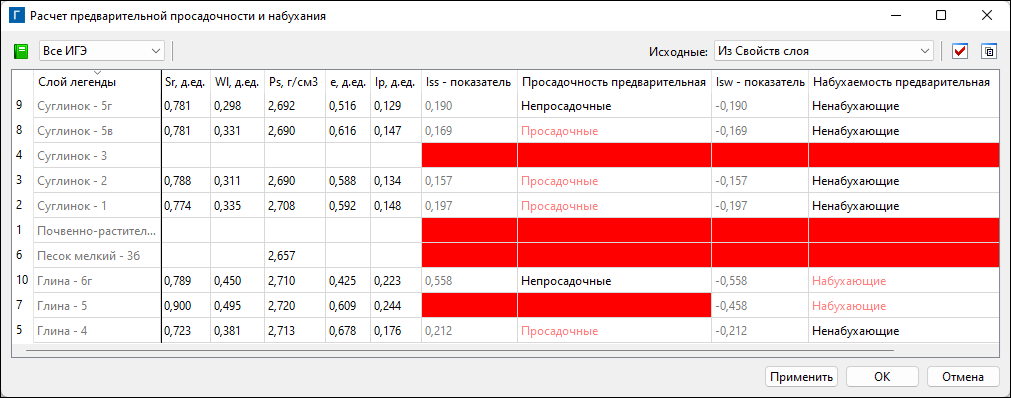Viewport: 1011px width, 398px height.
Task: Click the 'Применить' button
Action: tap(801, 376)
